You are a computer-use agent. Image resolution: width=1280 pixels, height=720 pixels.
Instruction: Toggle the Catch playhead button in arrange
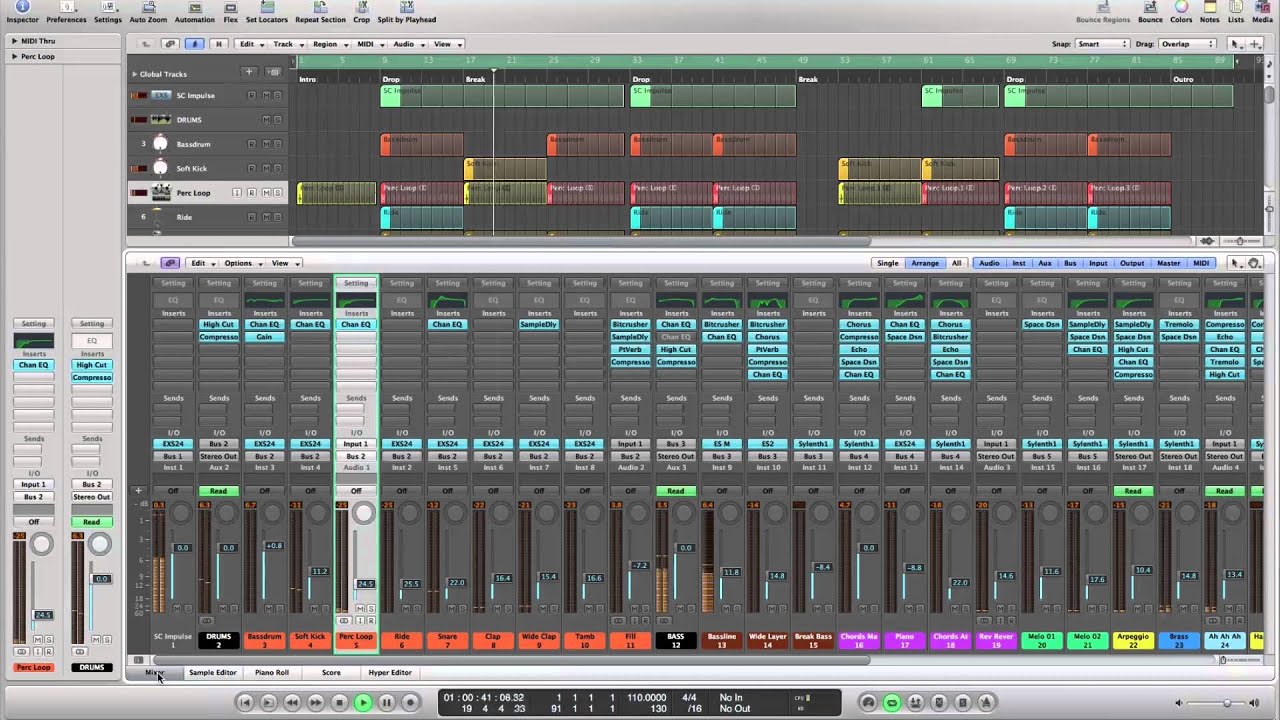pos(194,44)
